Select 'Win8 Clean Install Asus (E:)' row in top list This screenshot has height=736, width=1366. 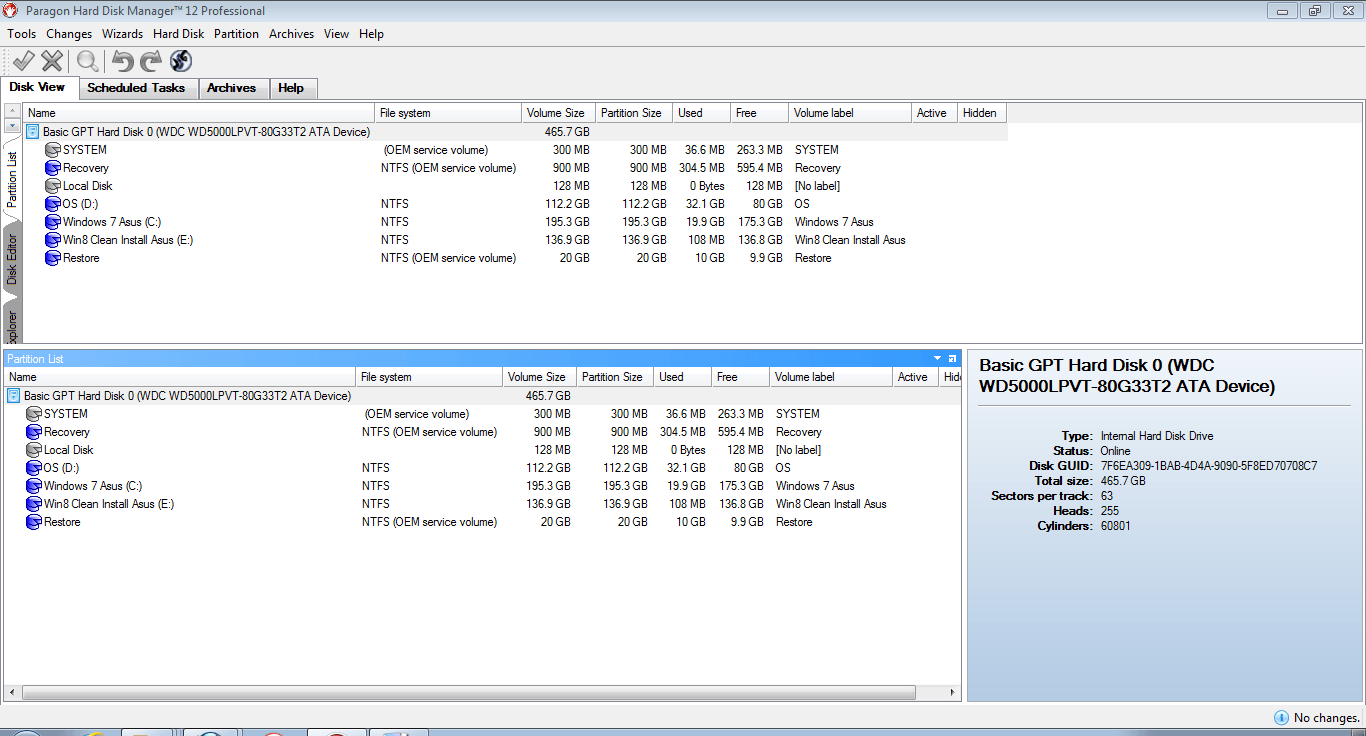pos(514,240)
